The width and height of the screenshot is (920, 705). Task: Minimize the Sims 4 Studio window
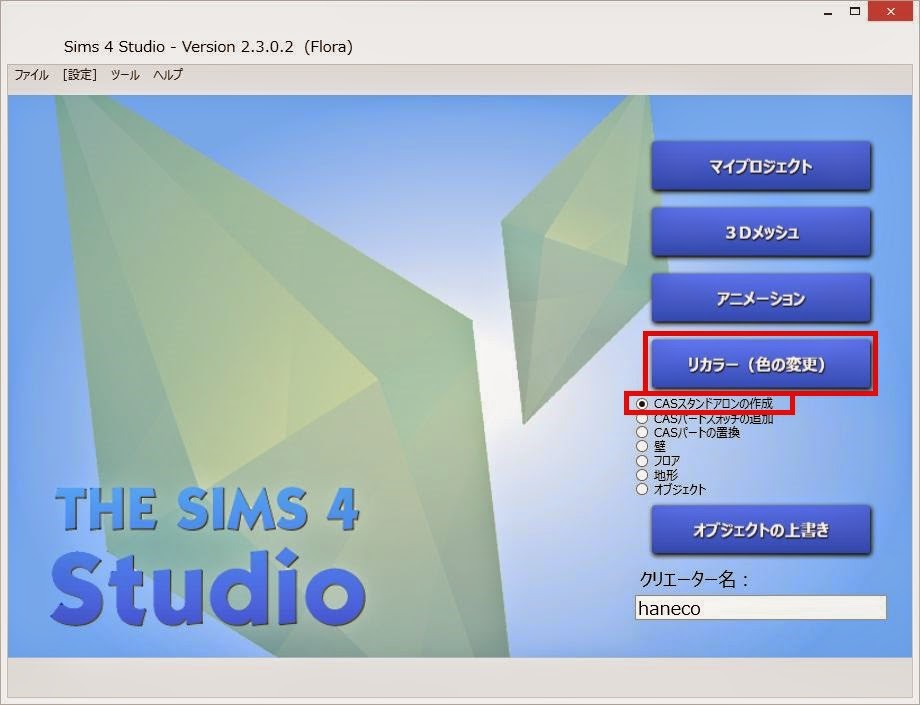click(828, 12)
